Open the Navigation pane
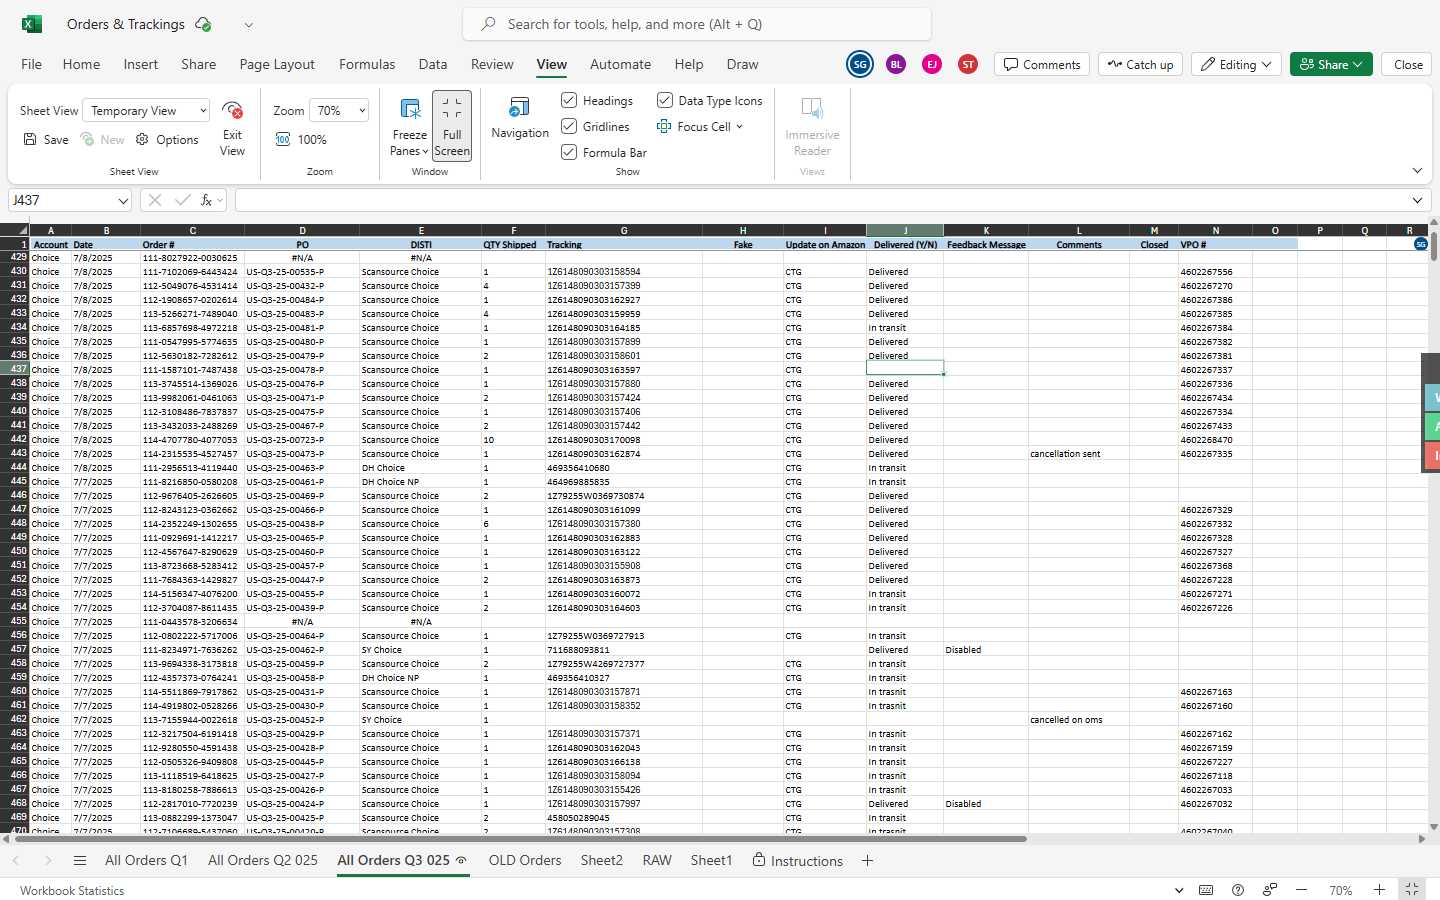This screenshot has width=1440, height=900. click(520, 118)
